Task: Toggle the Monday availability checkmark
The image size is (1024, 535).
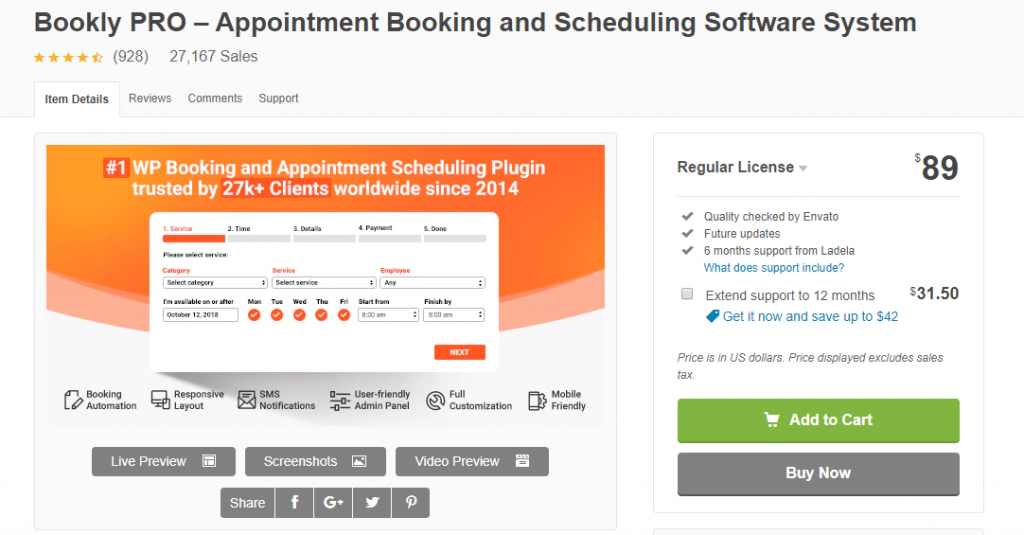Action: point(254,315)
